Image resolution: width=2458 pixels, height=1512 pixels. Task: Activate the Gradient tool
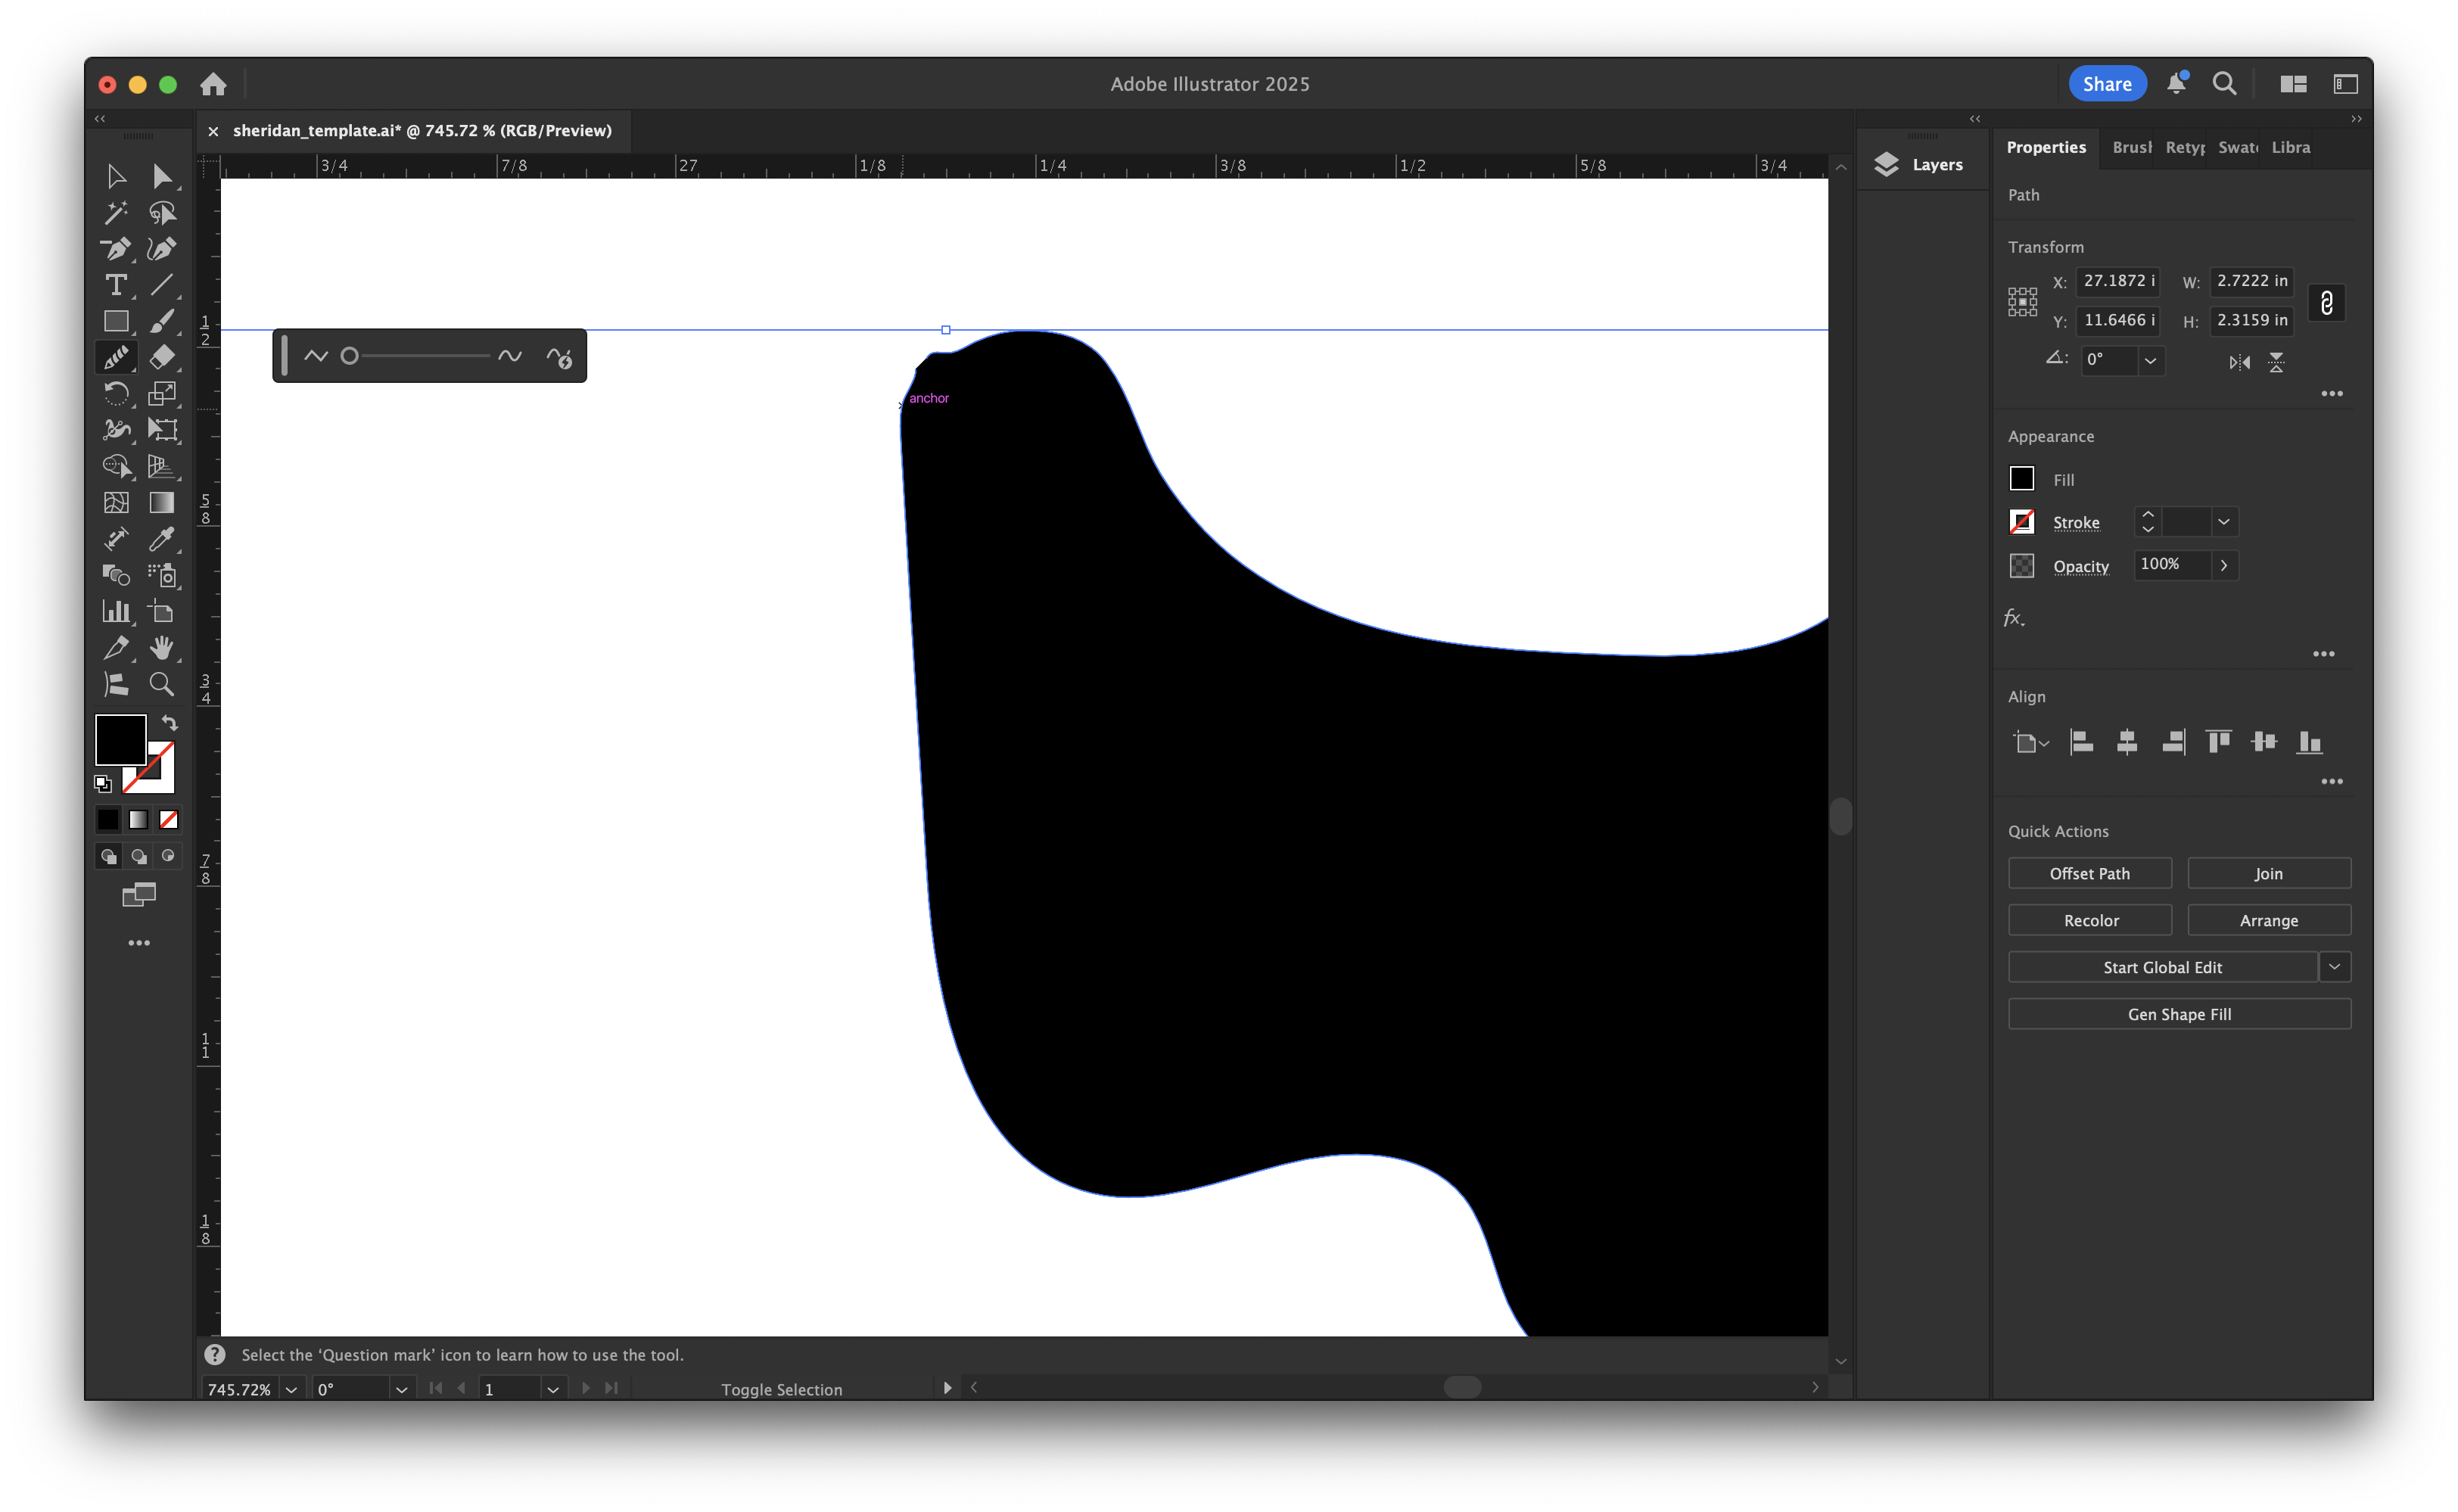tap(163, 502)
